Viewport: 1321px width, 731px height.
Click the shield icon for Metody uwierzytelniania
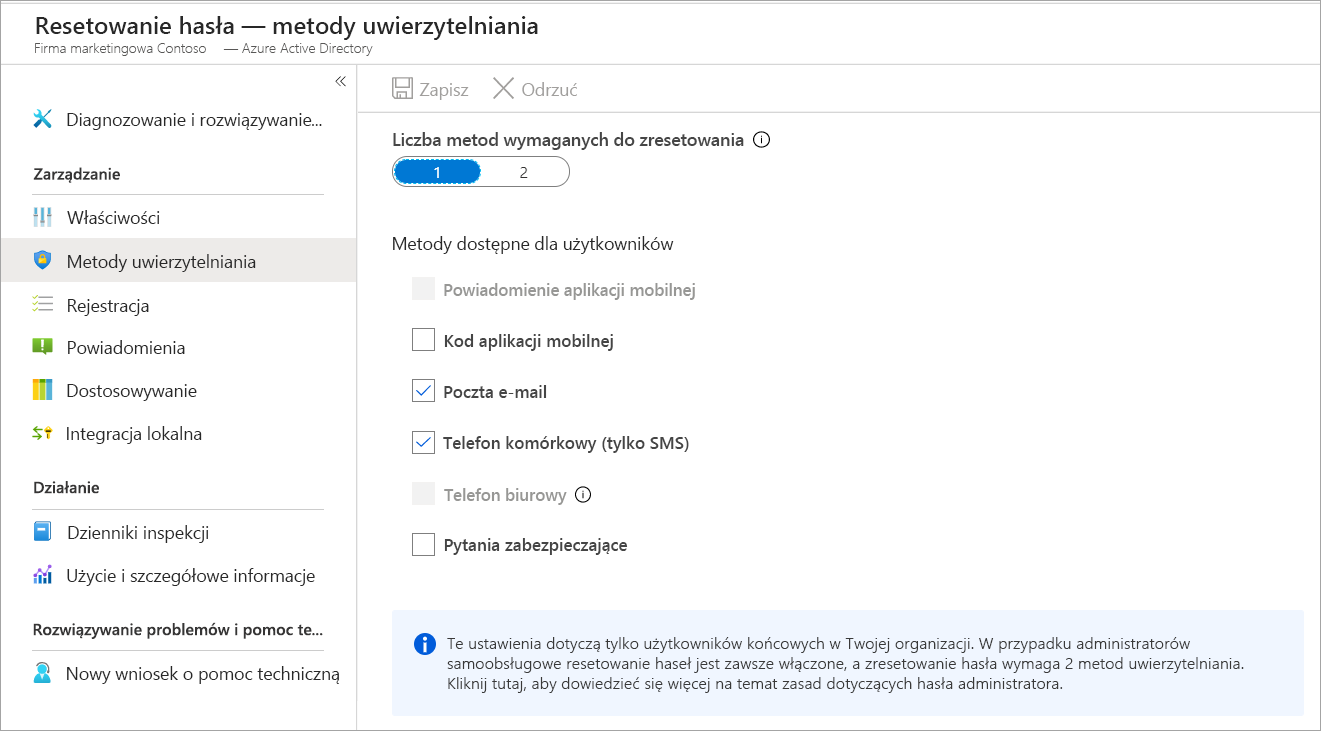(42, 260)
